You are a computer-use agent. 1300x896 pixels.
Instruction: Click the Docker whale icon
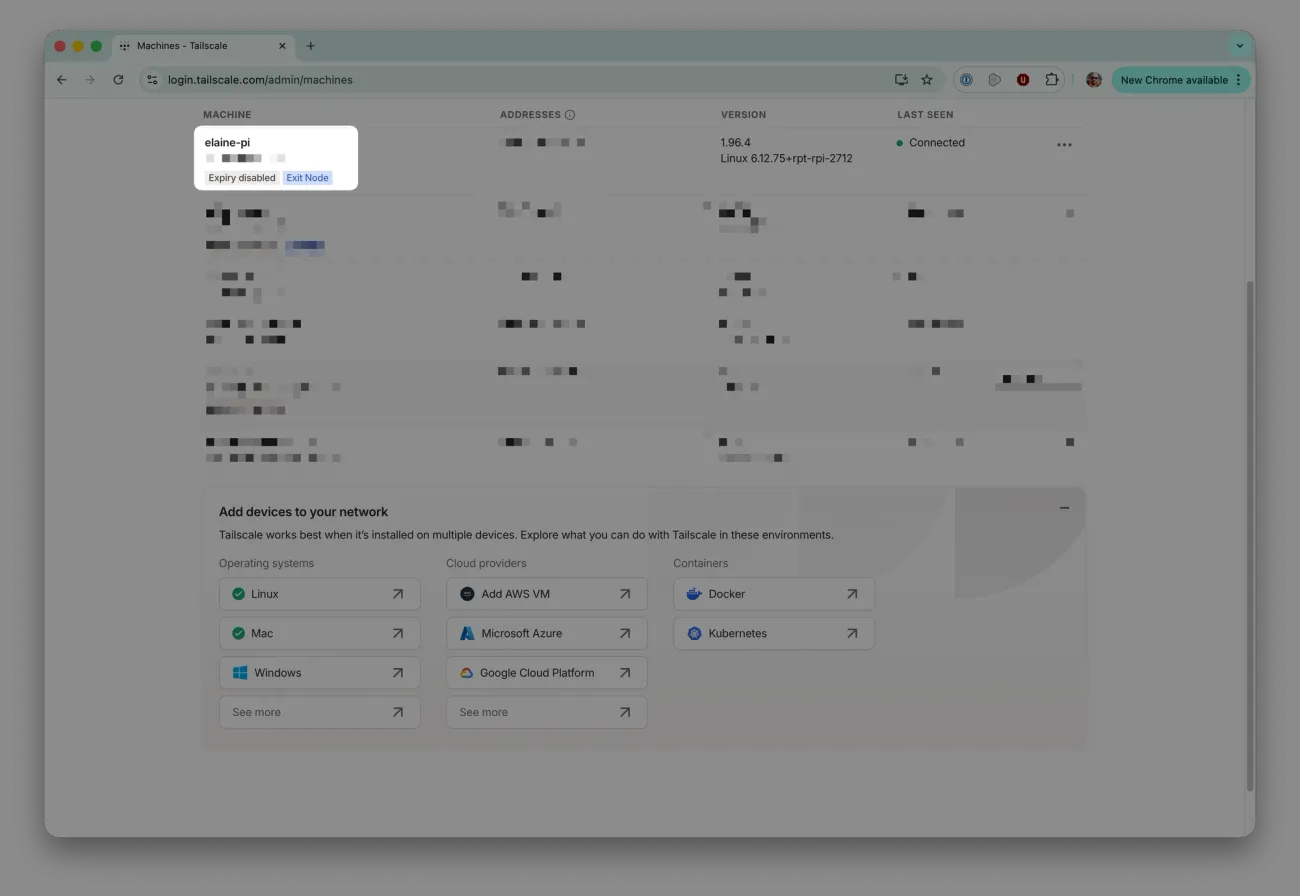coord(694,594)
